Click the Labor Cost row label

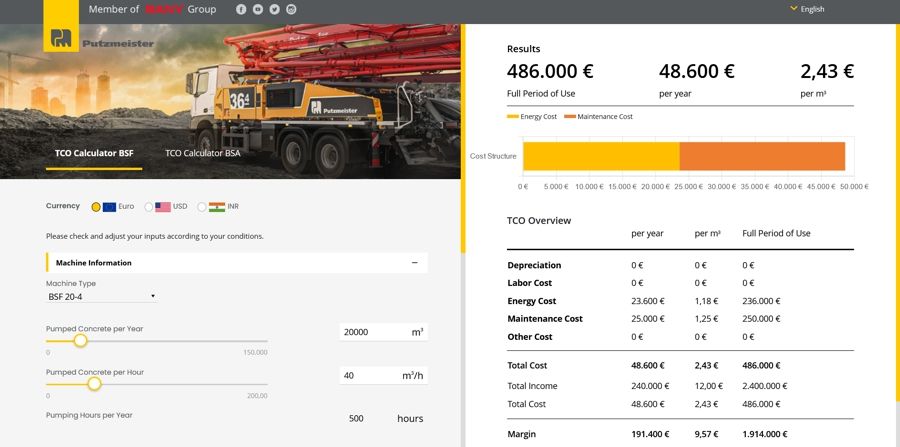[530, 283]
